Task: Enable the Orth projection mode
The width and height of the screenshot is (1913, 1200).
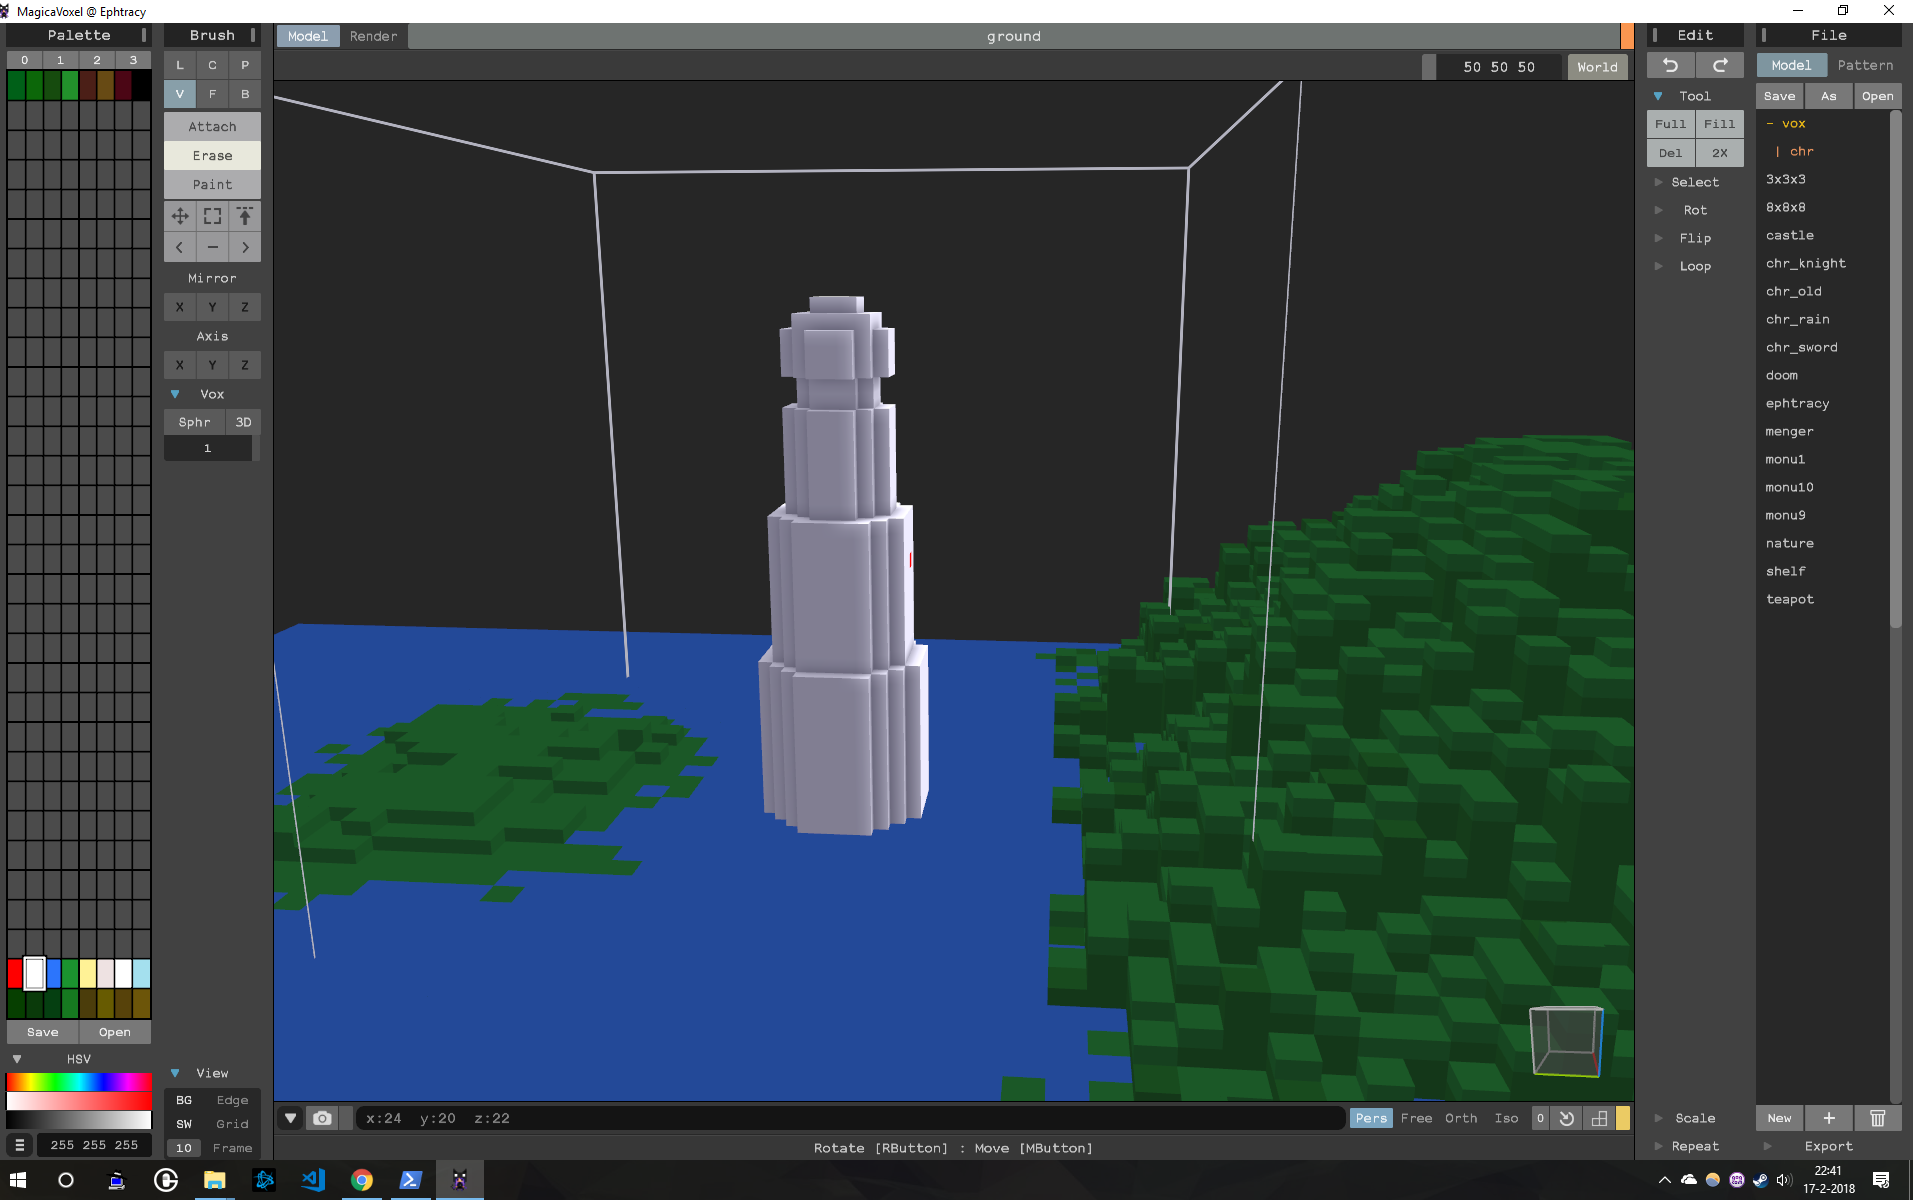Action: point(1460,1118)
